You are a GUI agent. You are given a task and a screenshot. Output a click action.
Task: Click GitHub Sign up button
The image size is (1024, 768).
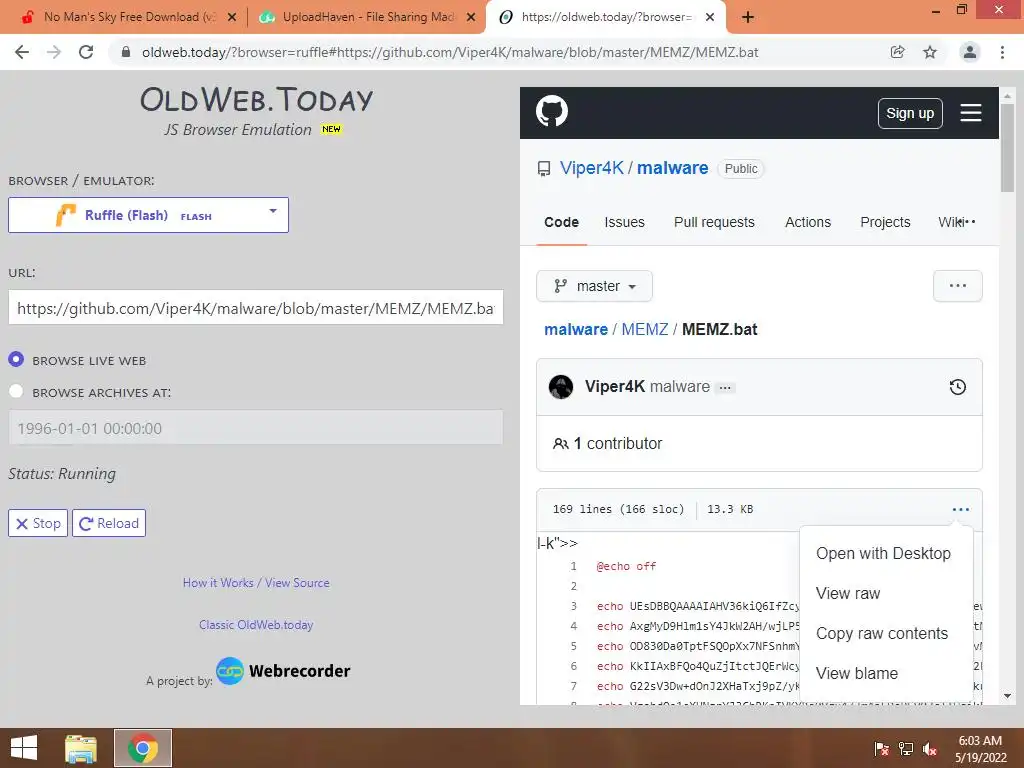[910, 113]
